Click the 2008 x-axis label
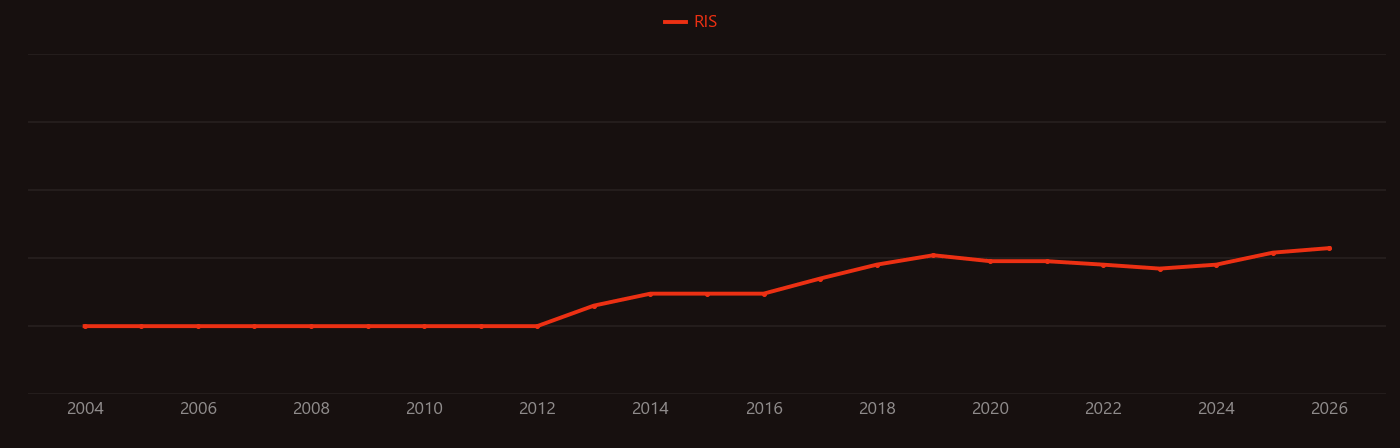This screenshot has height=448, width=1400. [x=311, y=409]
